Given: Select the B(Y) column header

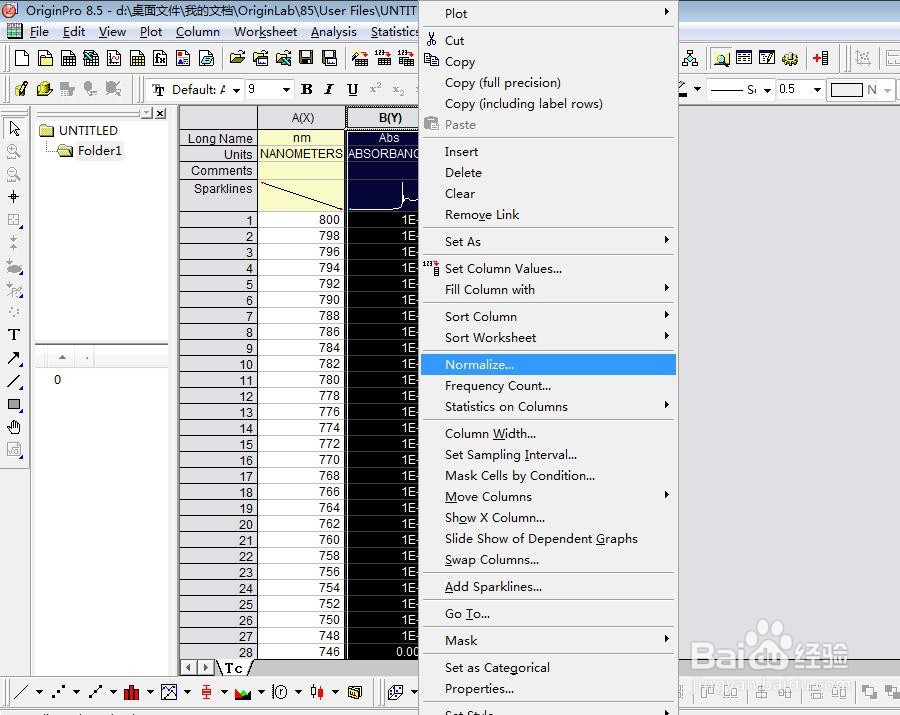Looking at the screenshot, I should (383, 118).
